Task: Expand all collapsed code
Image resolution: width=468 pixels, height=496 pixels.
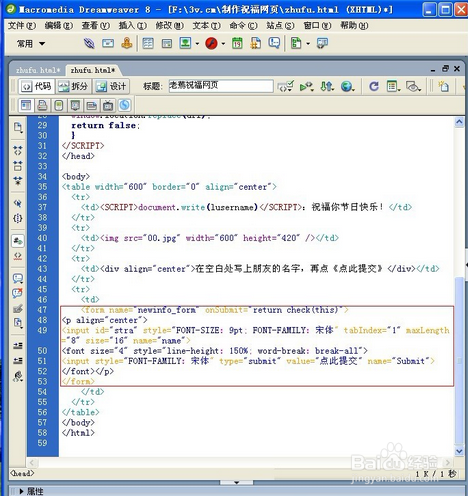Action: point(18,181)
